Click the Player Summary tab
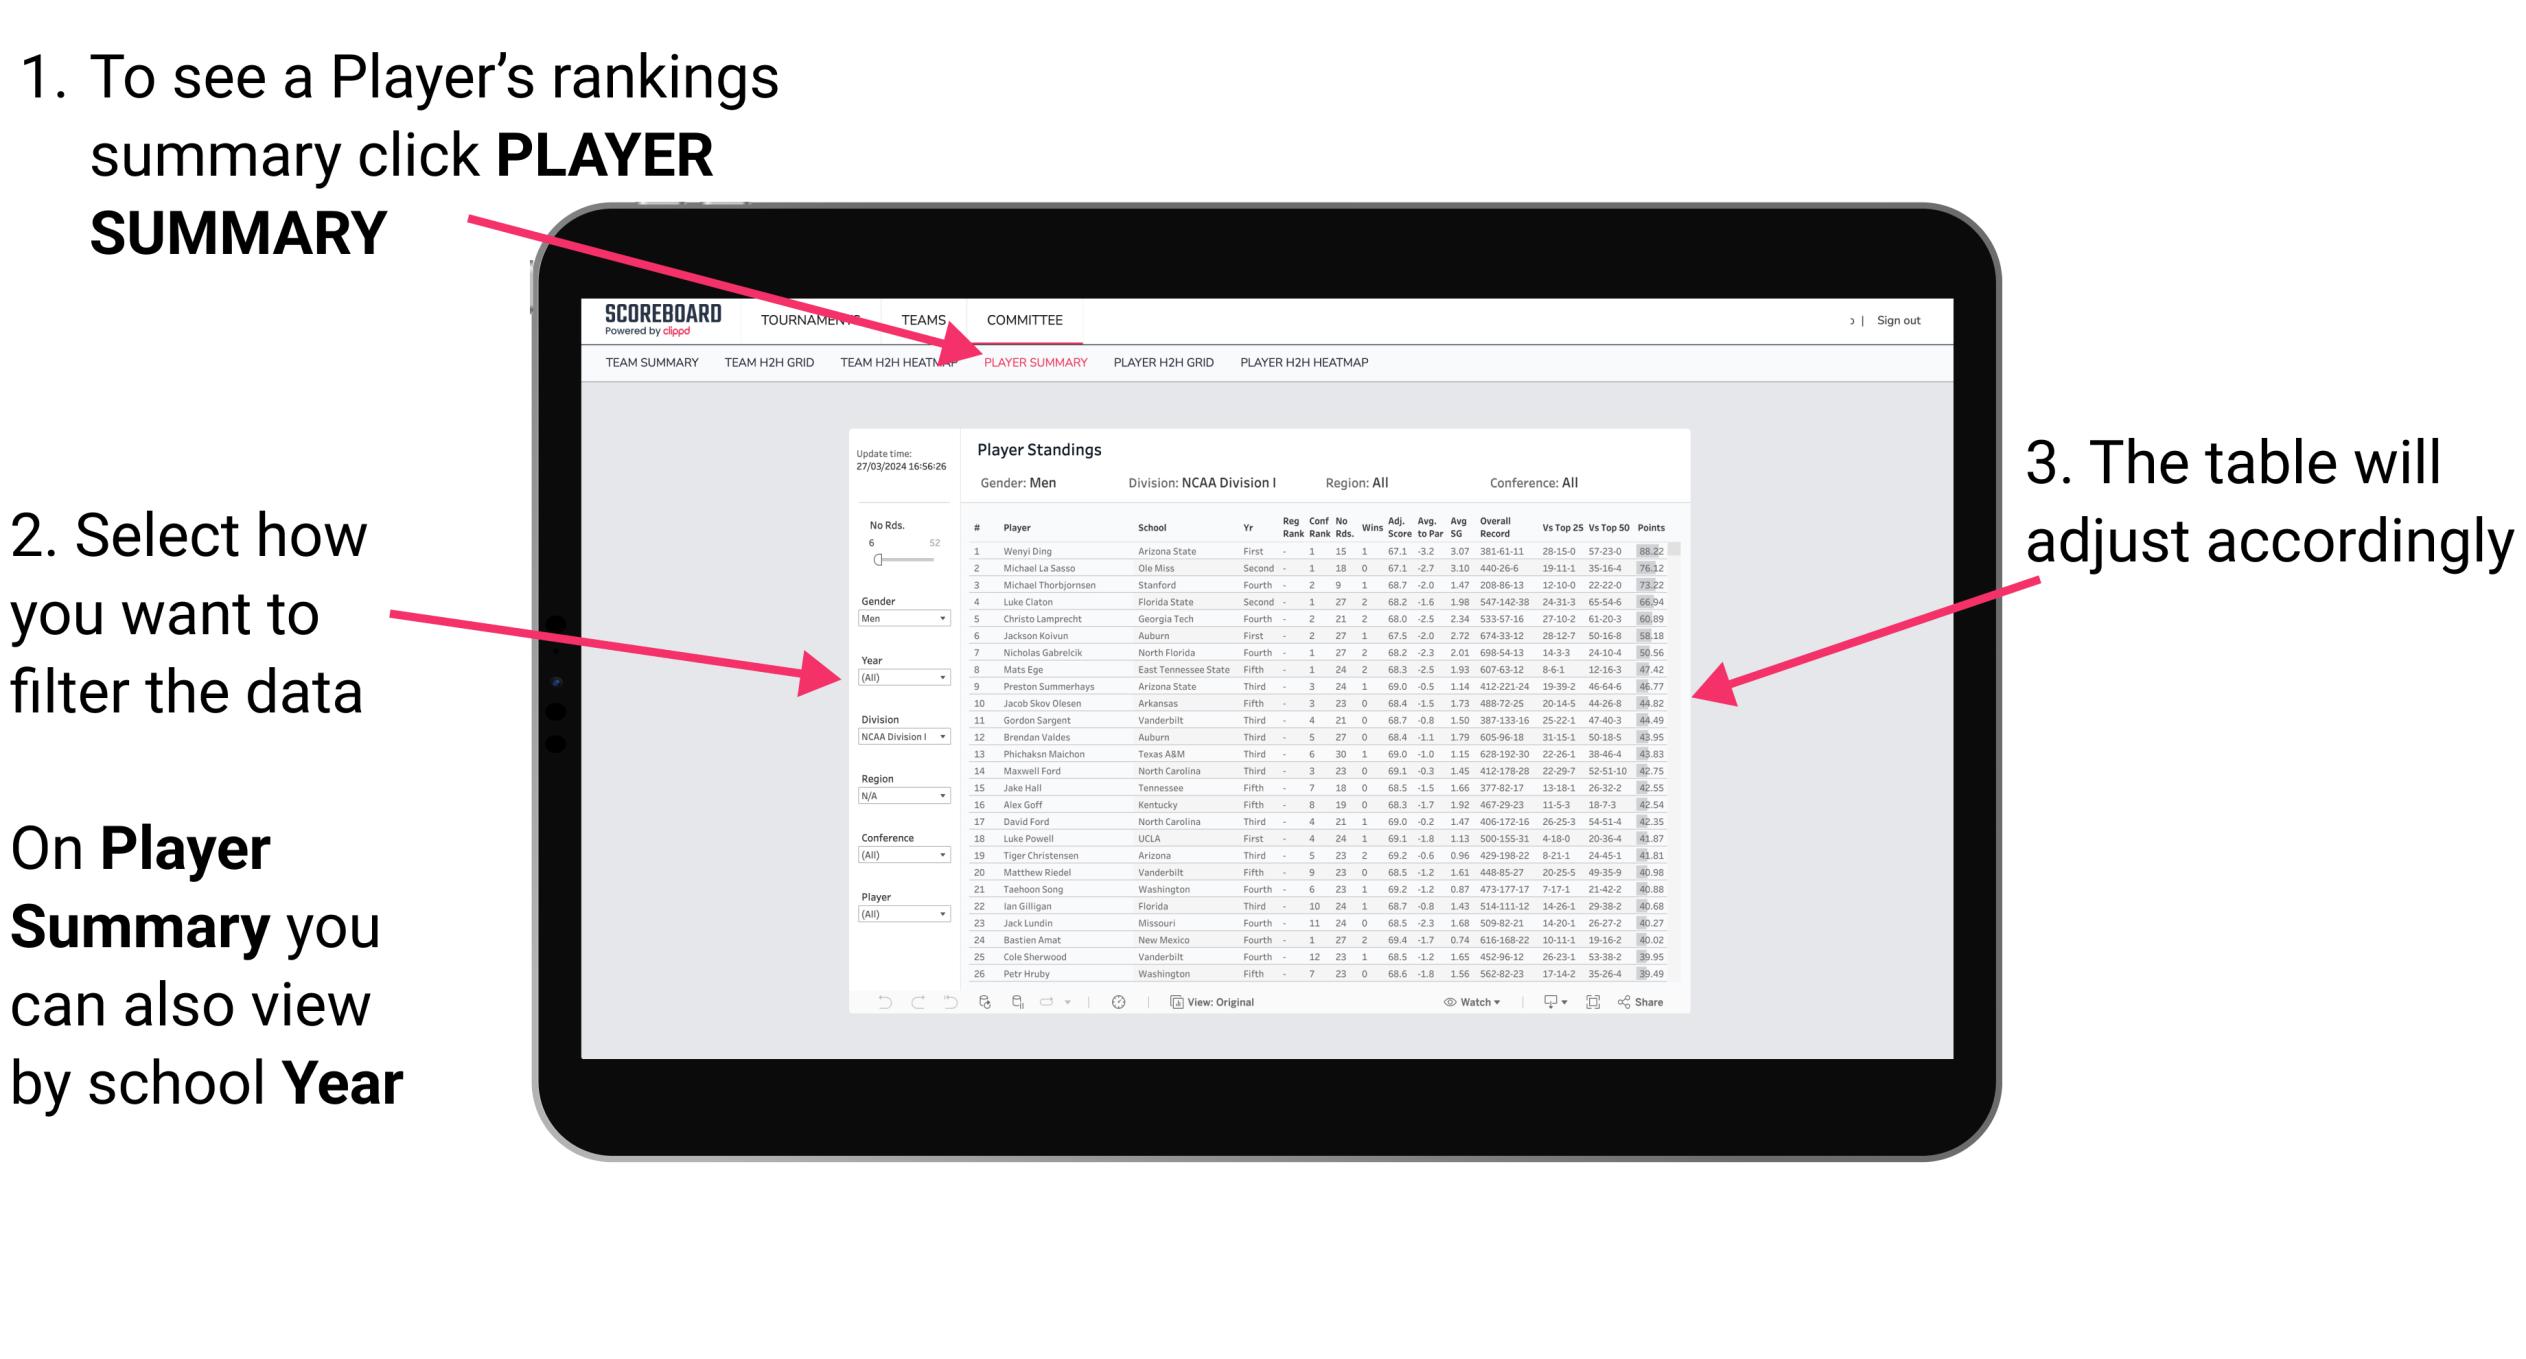Viewport: 2526px width, 1359px height. 1032,363
